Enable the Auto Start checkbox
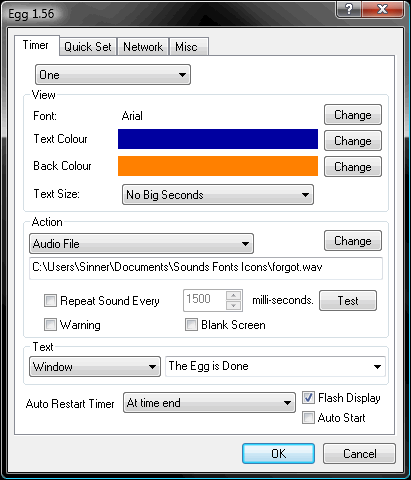This screenshot has height=480, width=411. click(x=308, y=417)
